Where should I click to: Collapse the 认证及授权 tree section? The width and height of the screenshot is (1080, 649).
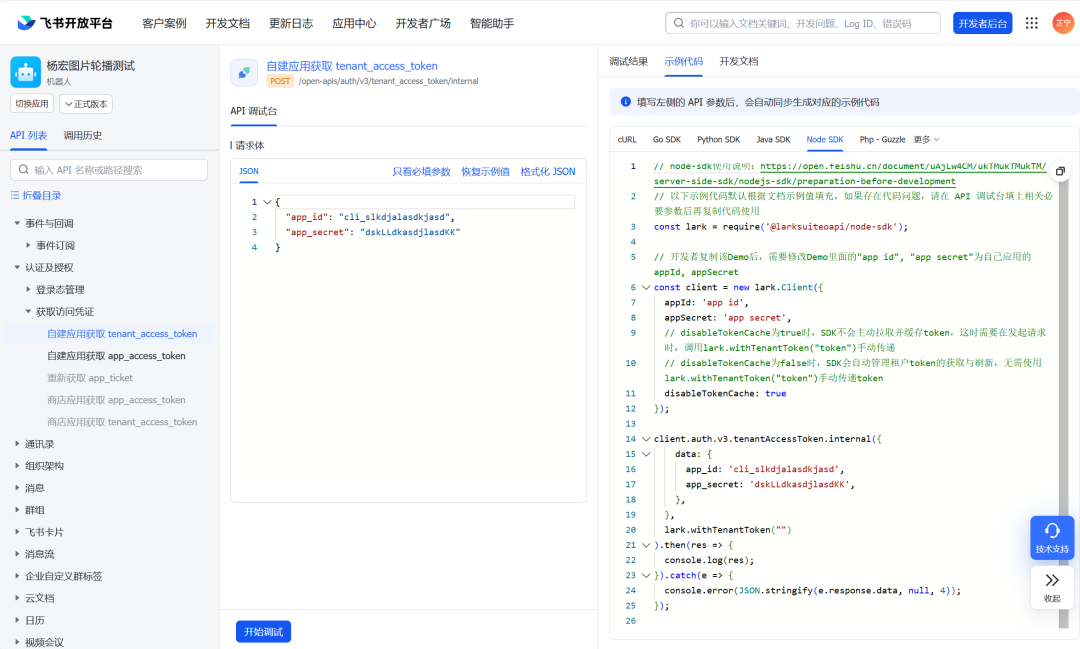[x=17, y=268]
